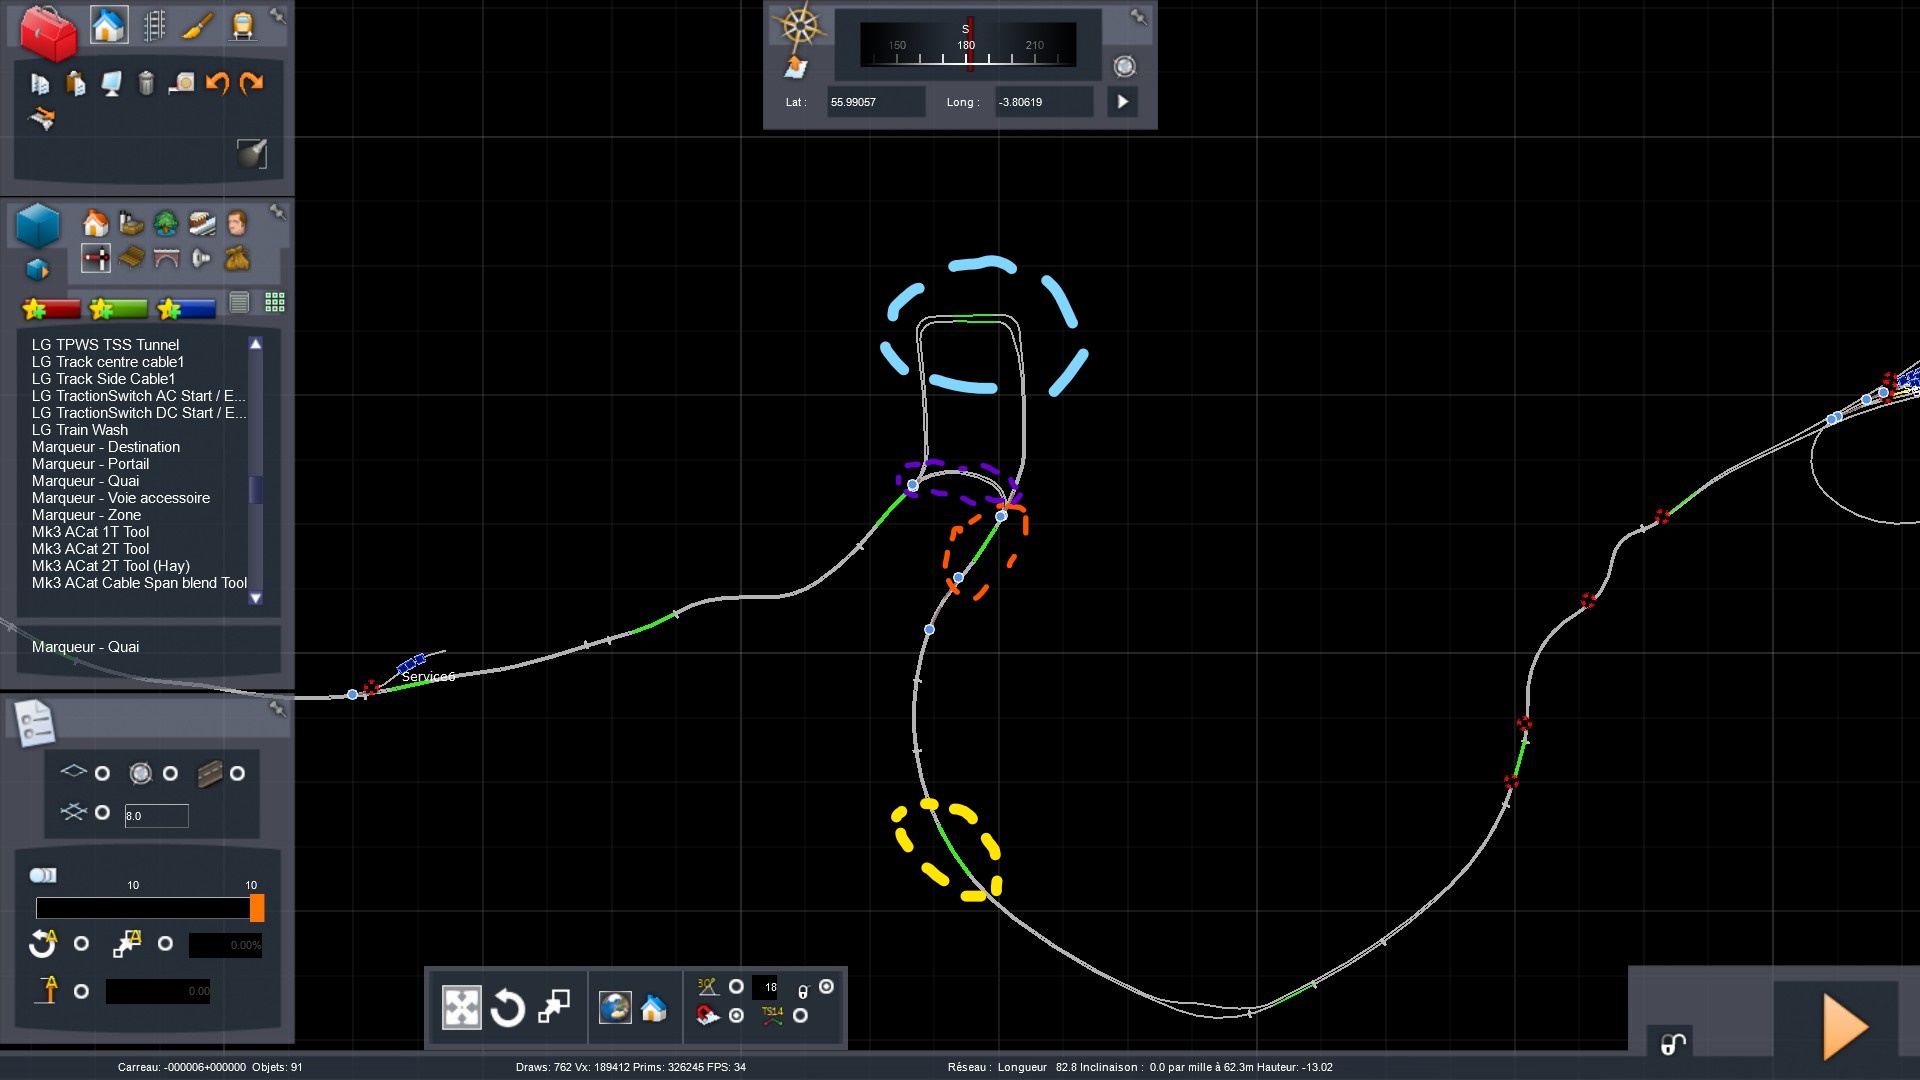Click the orange slider handle

257,908
